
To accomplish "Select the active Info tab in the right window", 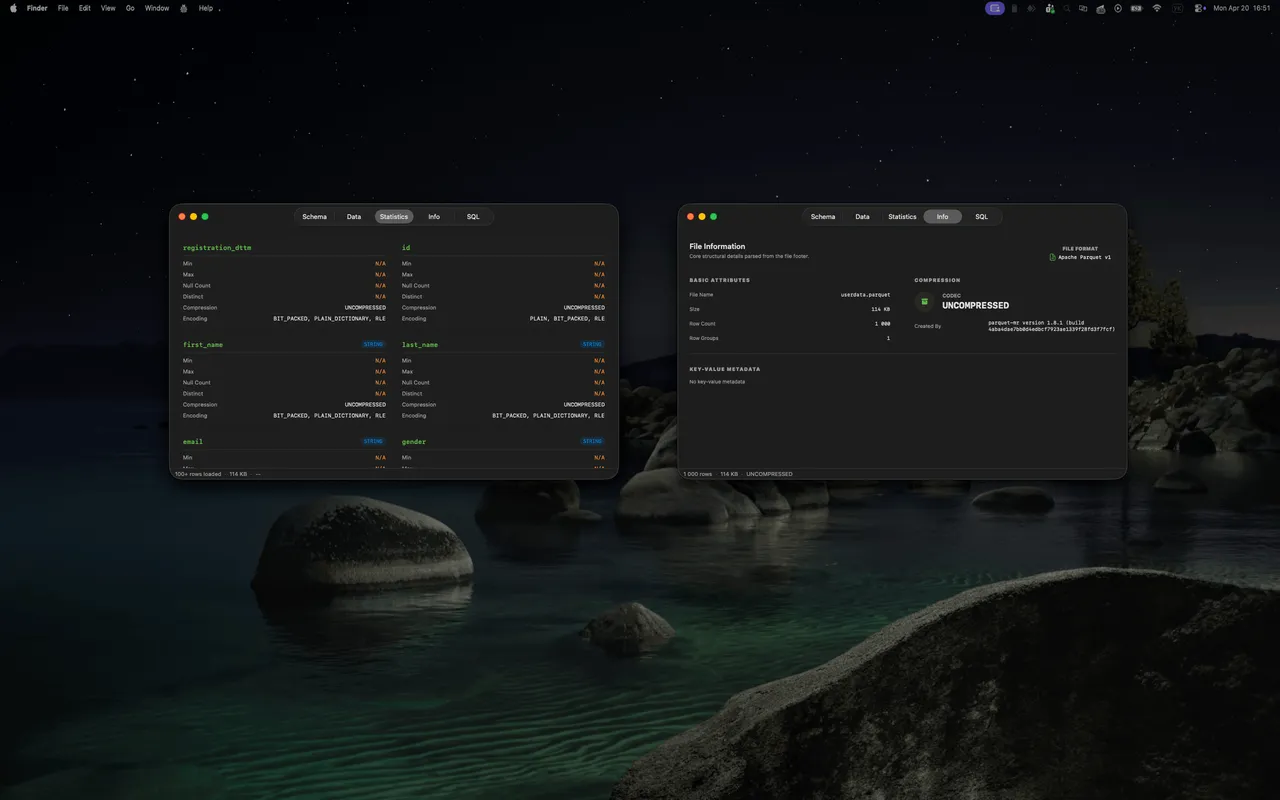I will (943, 217).
